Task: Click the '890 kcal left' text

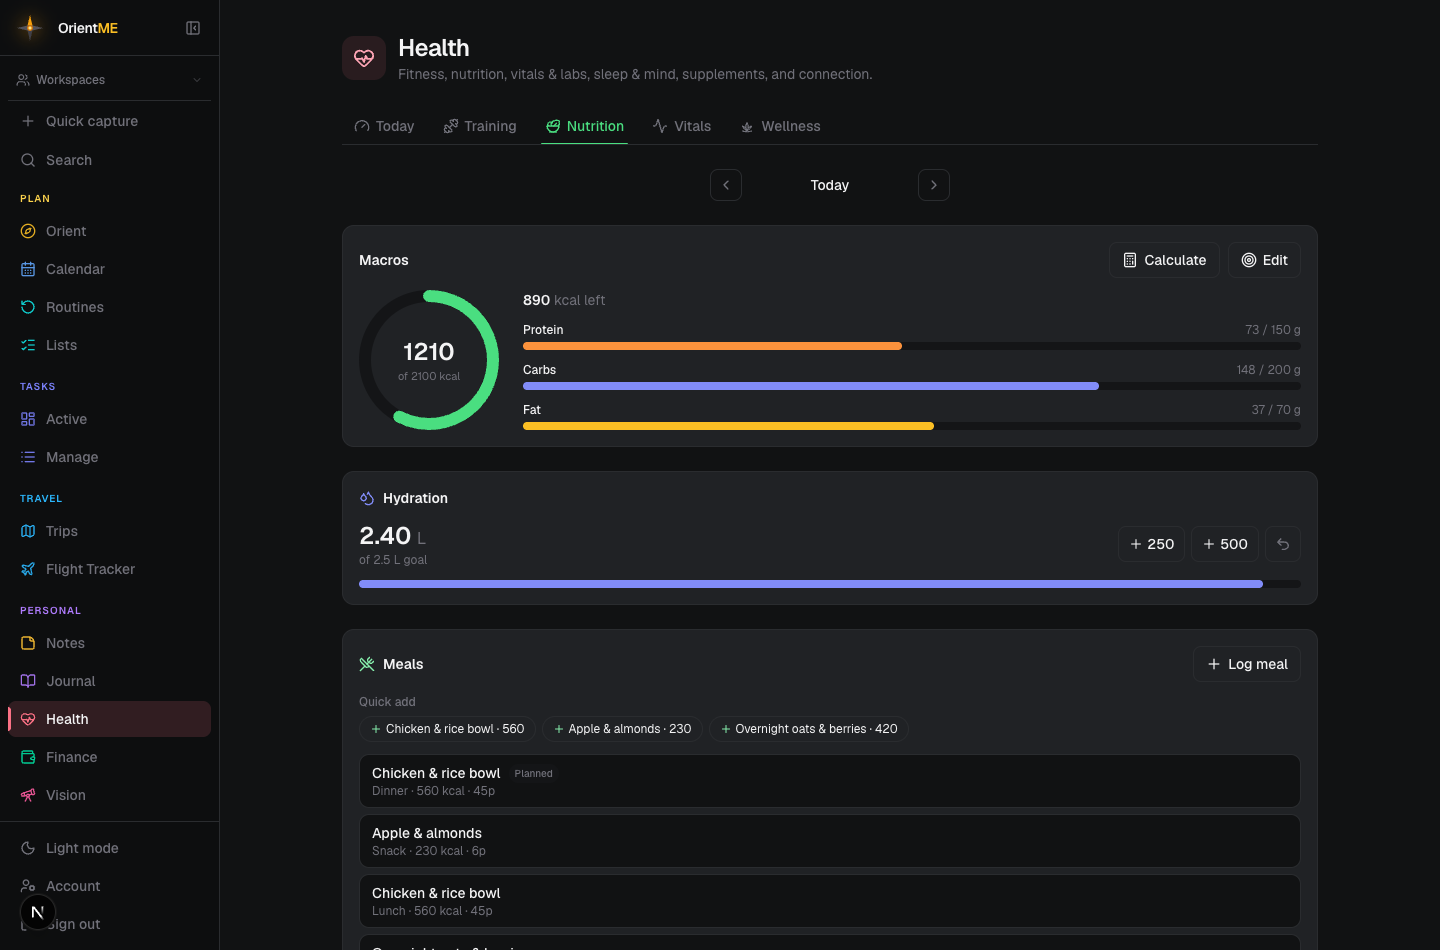Action: (564, 300)
